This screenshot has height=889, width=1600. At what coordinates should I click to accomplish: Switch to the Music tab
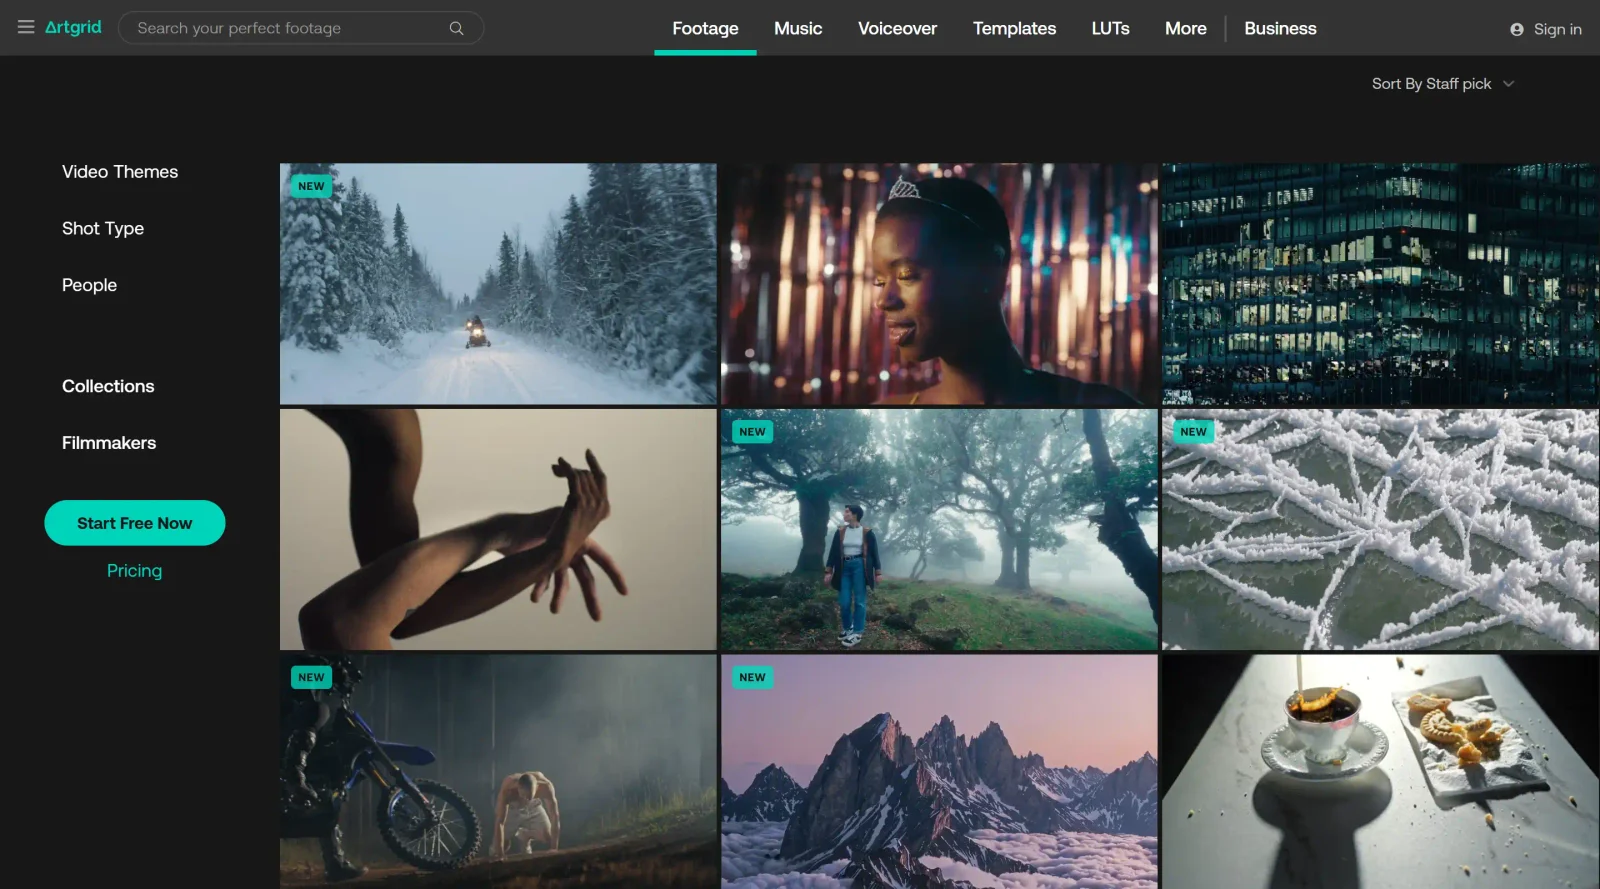798,28
